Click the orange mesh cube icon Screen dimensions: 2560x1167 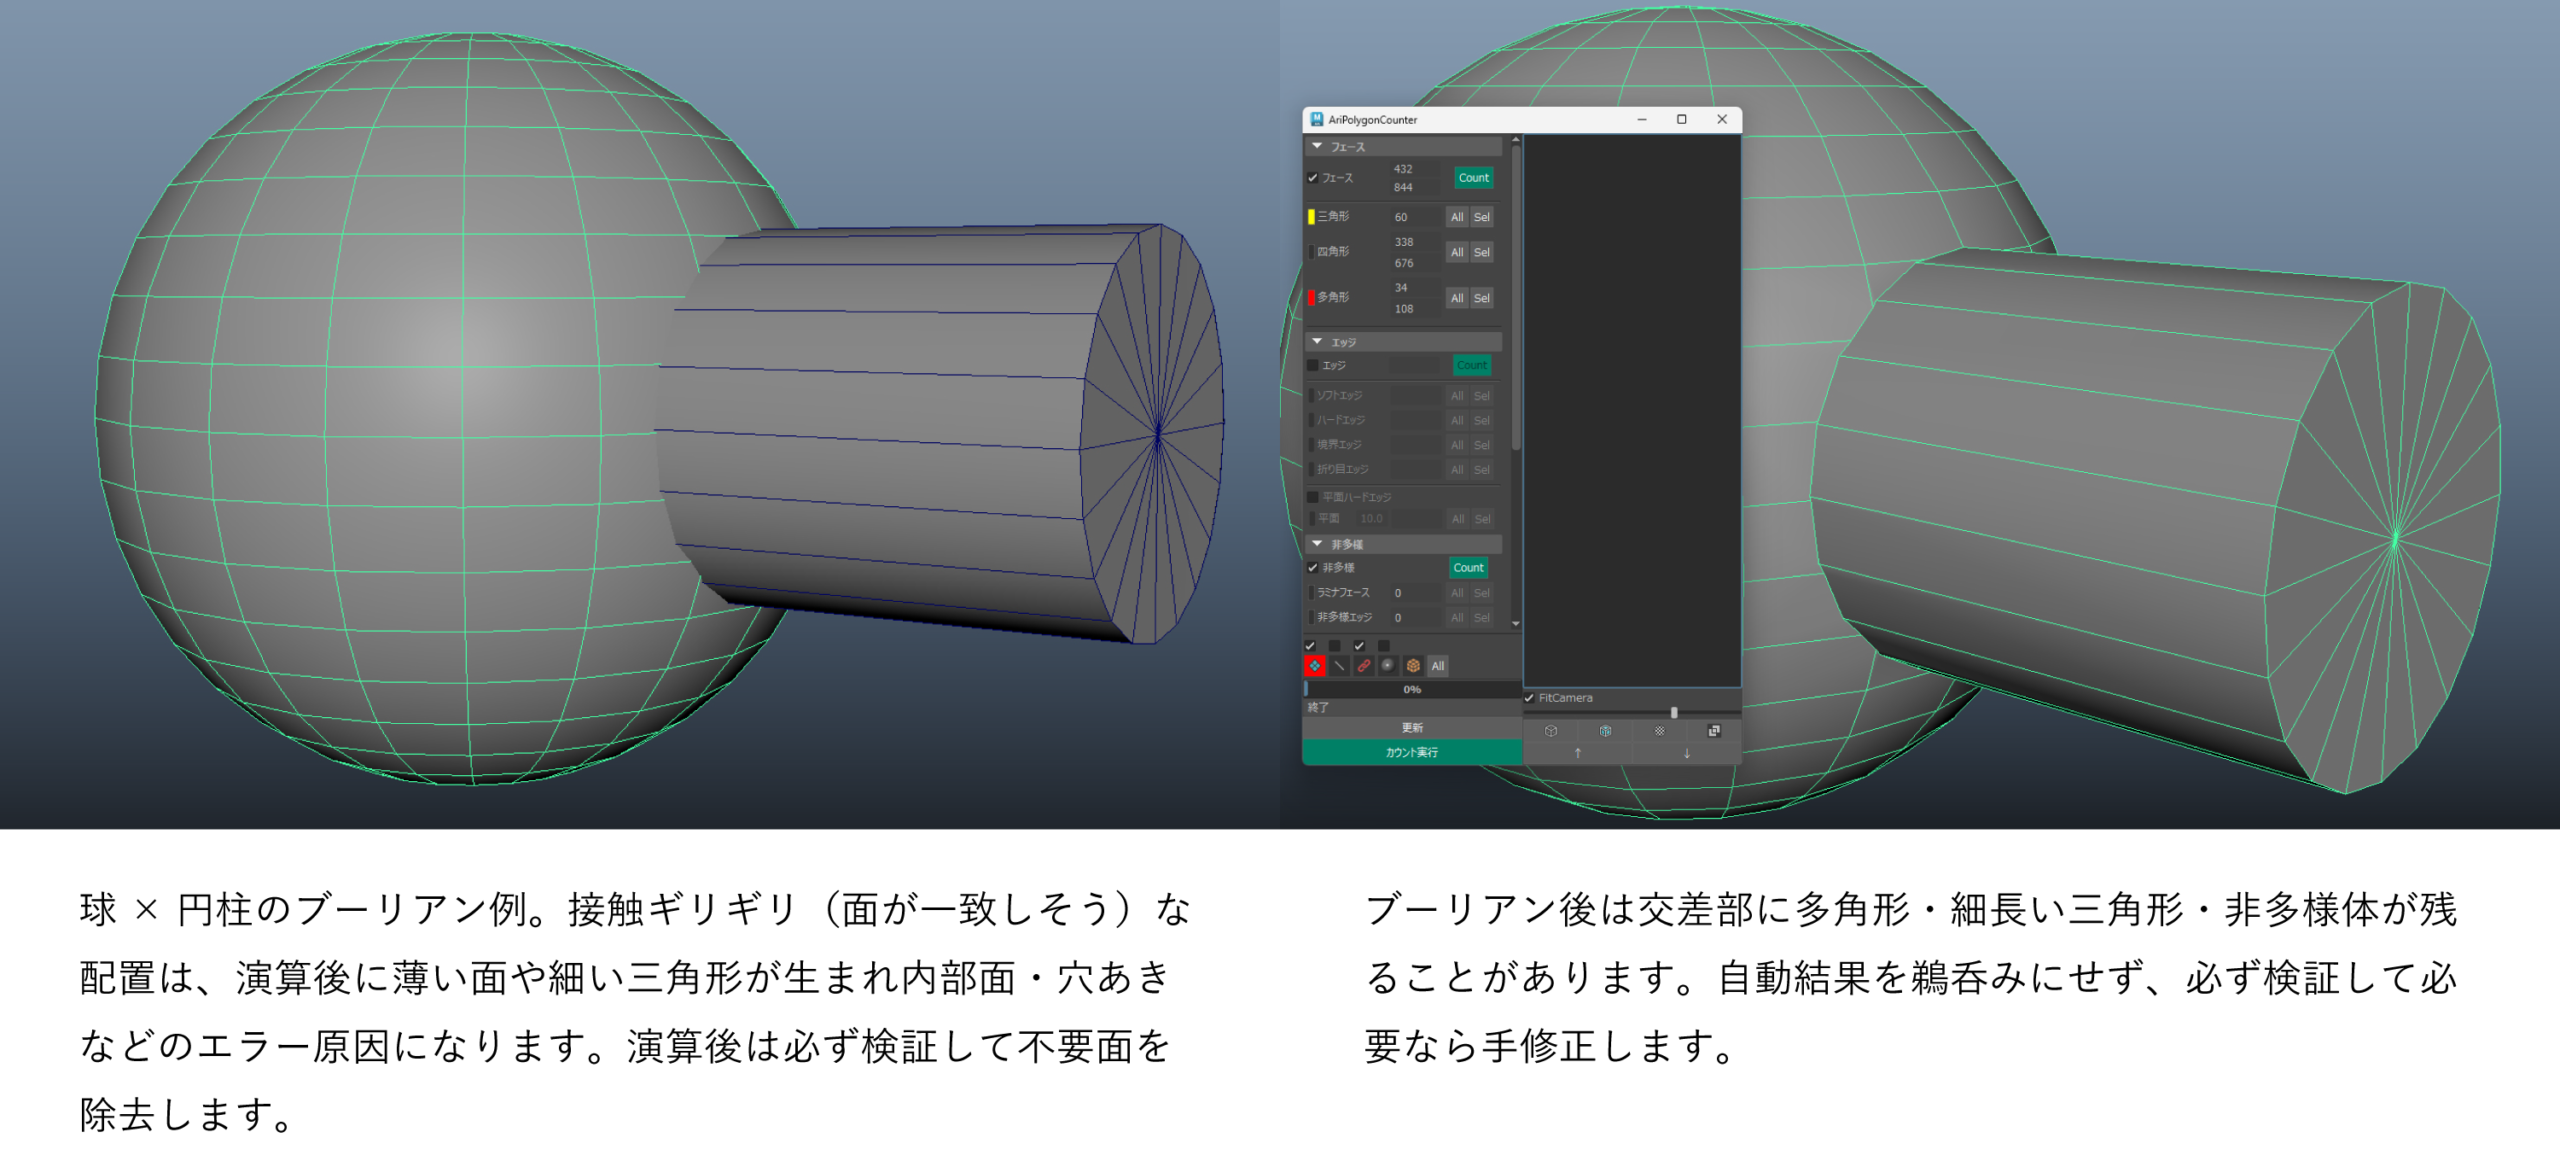[x=1412, y=666]
